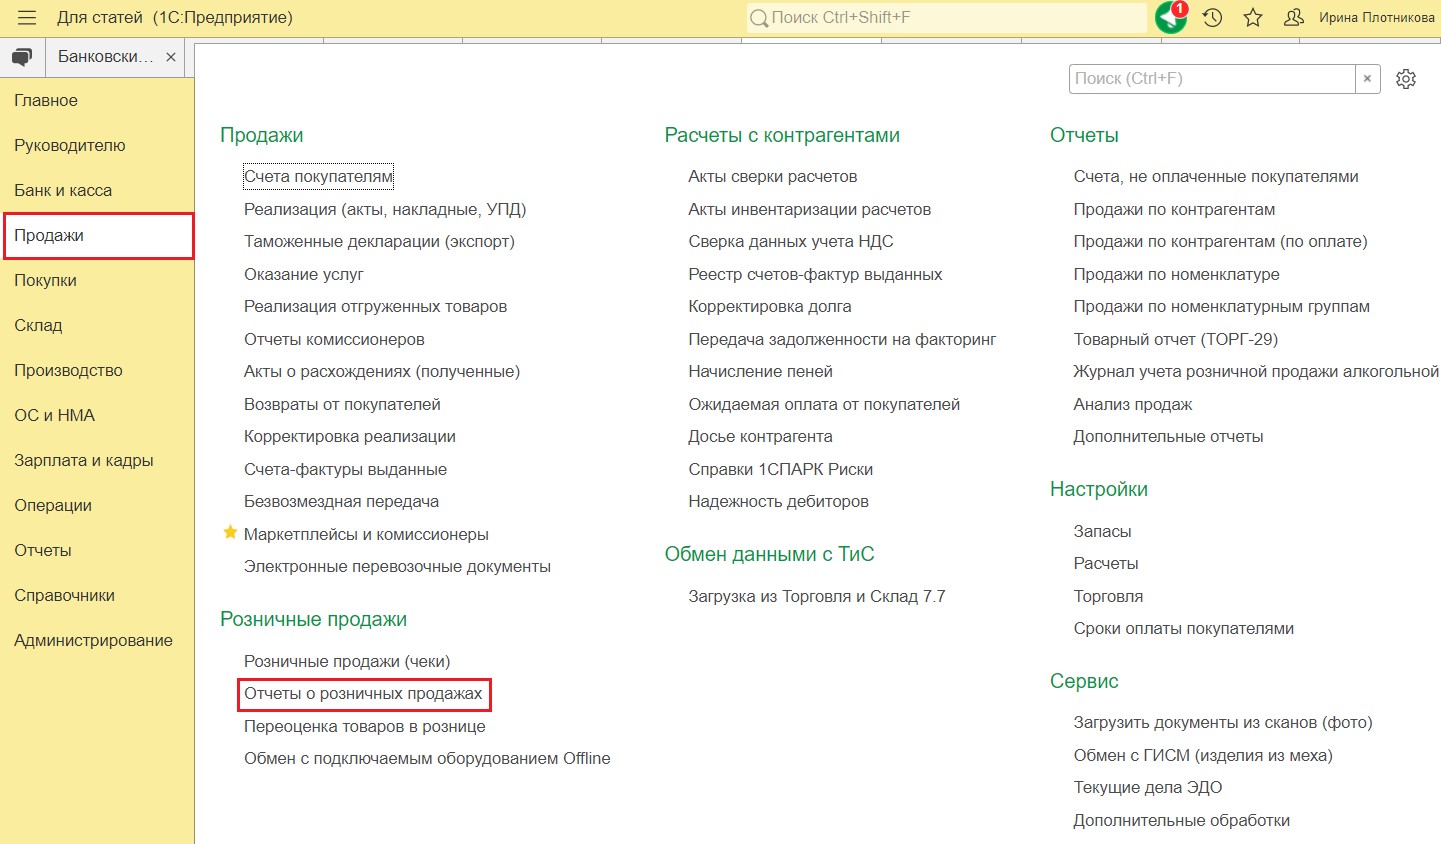This screenshot has width=1441, height=844.
Task: Open Отчеты о розничных продажах
Action: point(363,693)
